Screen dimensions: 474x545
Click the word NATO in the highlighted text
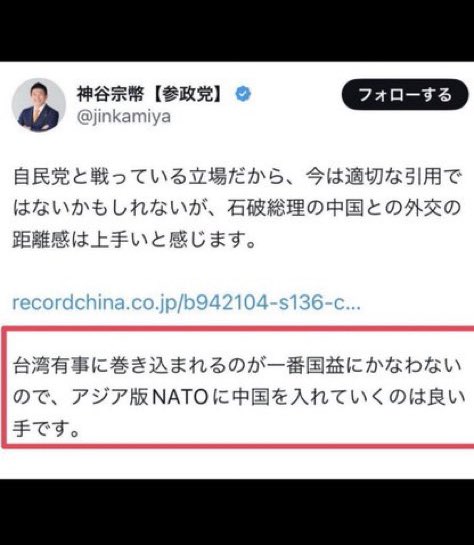coord(181,397)
